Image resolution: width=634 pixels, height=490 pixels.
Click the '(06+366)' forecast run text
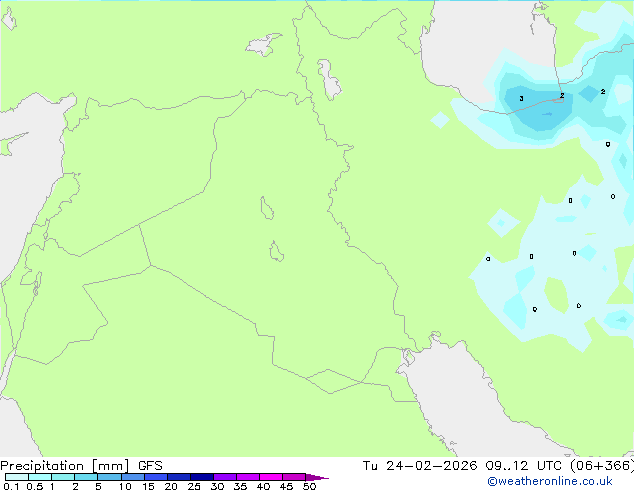pyautogui.click(x=602, y=466)
